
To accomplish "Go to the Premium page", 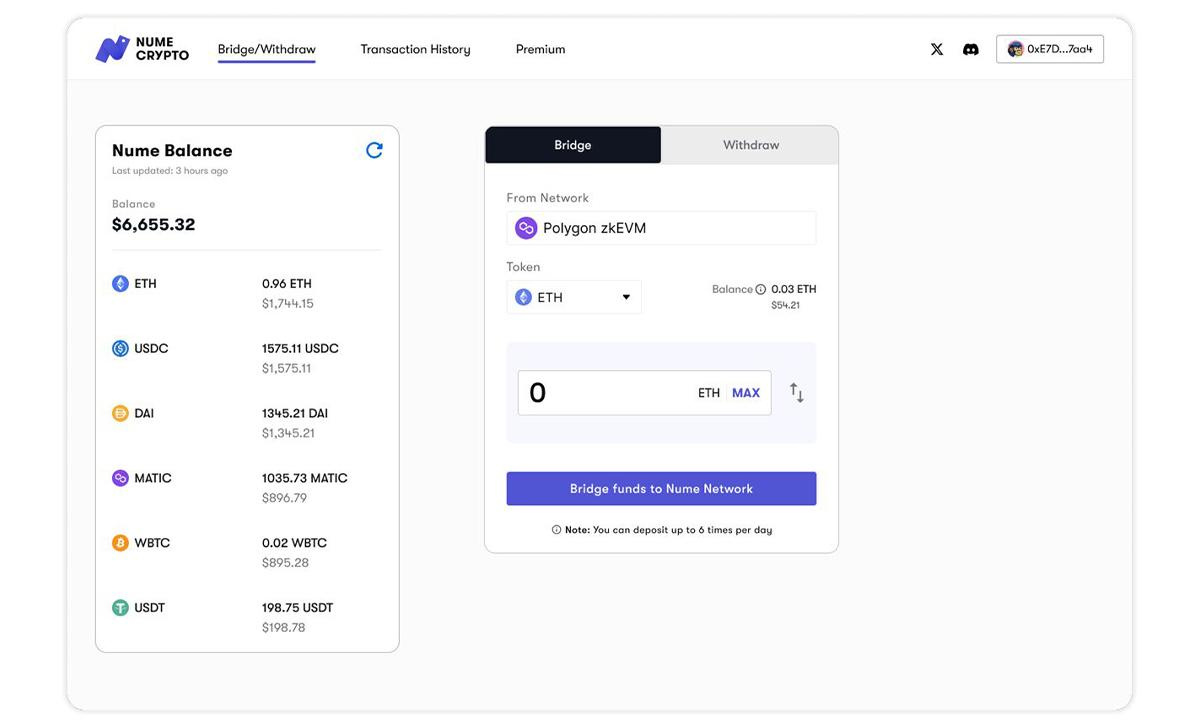I will [x=540, y=49].
